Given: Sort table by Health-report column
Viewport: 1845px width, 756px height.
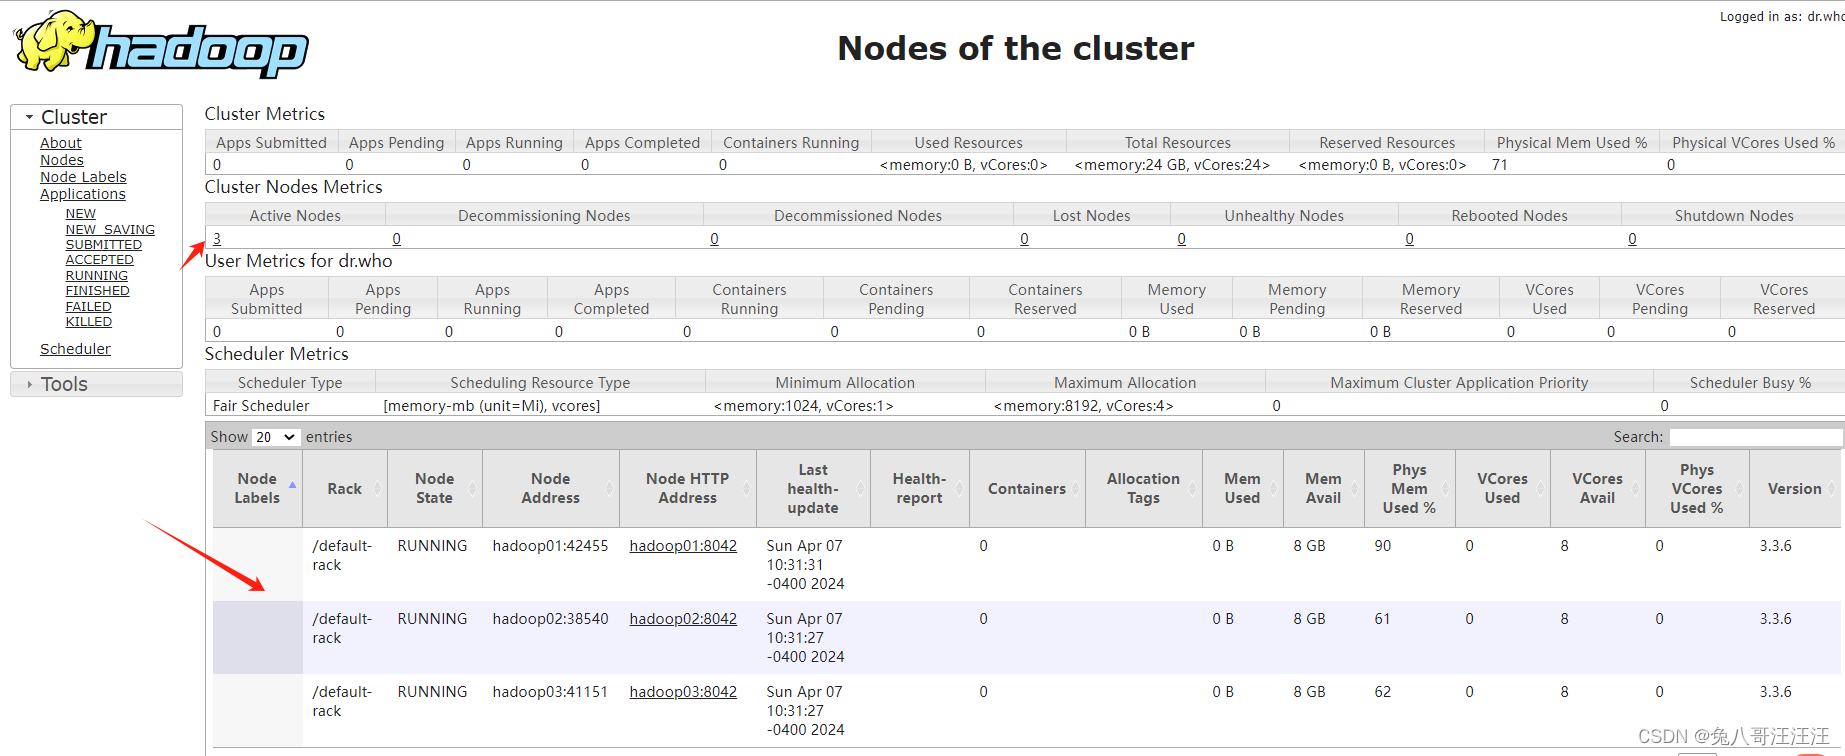Looking at the screenshot, I should click(920, 488).
